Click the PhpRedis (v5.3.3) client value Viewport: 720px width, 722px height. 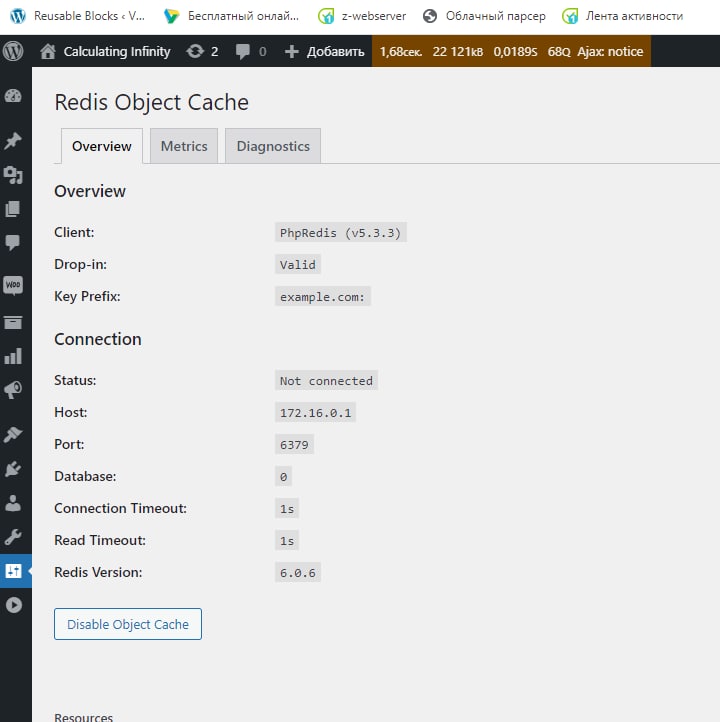point(341,233)
